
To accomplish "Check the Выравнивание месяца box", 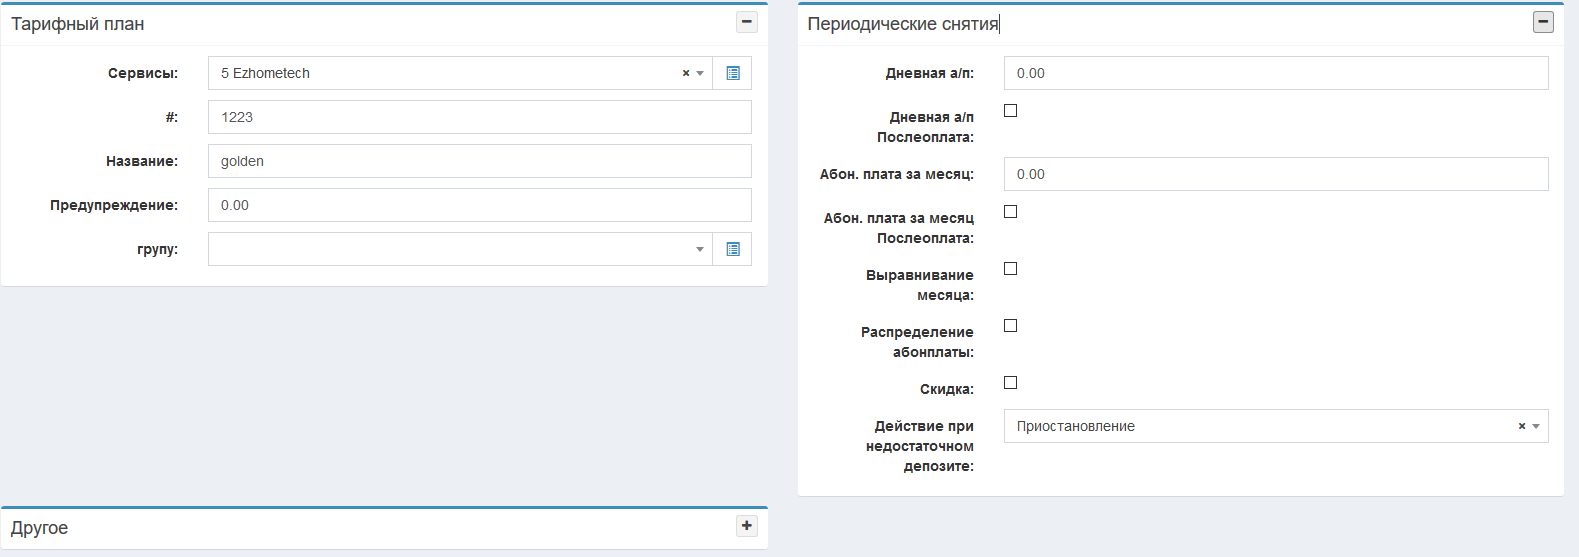I will point(1010,269).
